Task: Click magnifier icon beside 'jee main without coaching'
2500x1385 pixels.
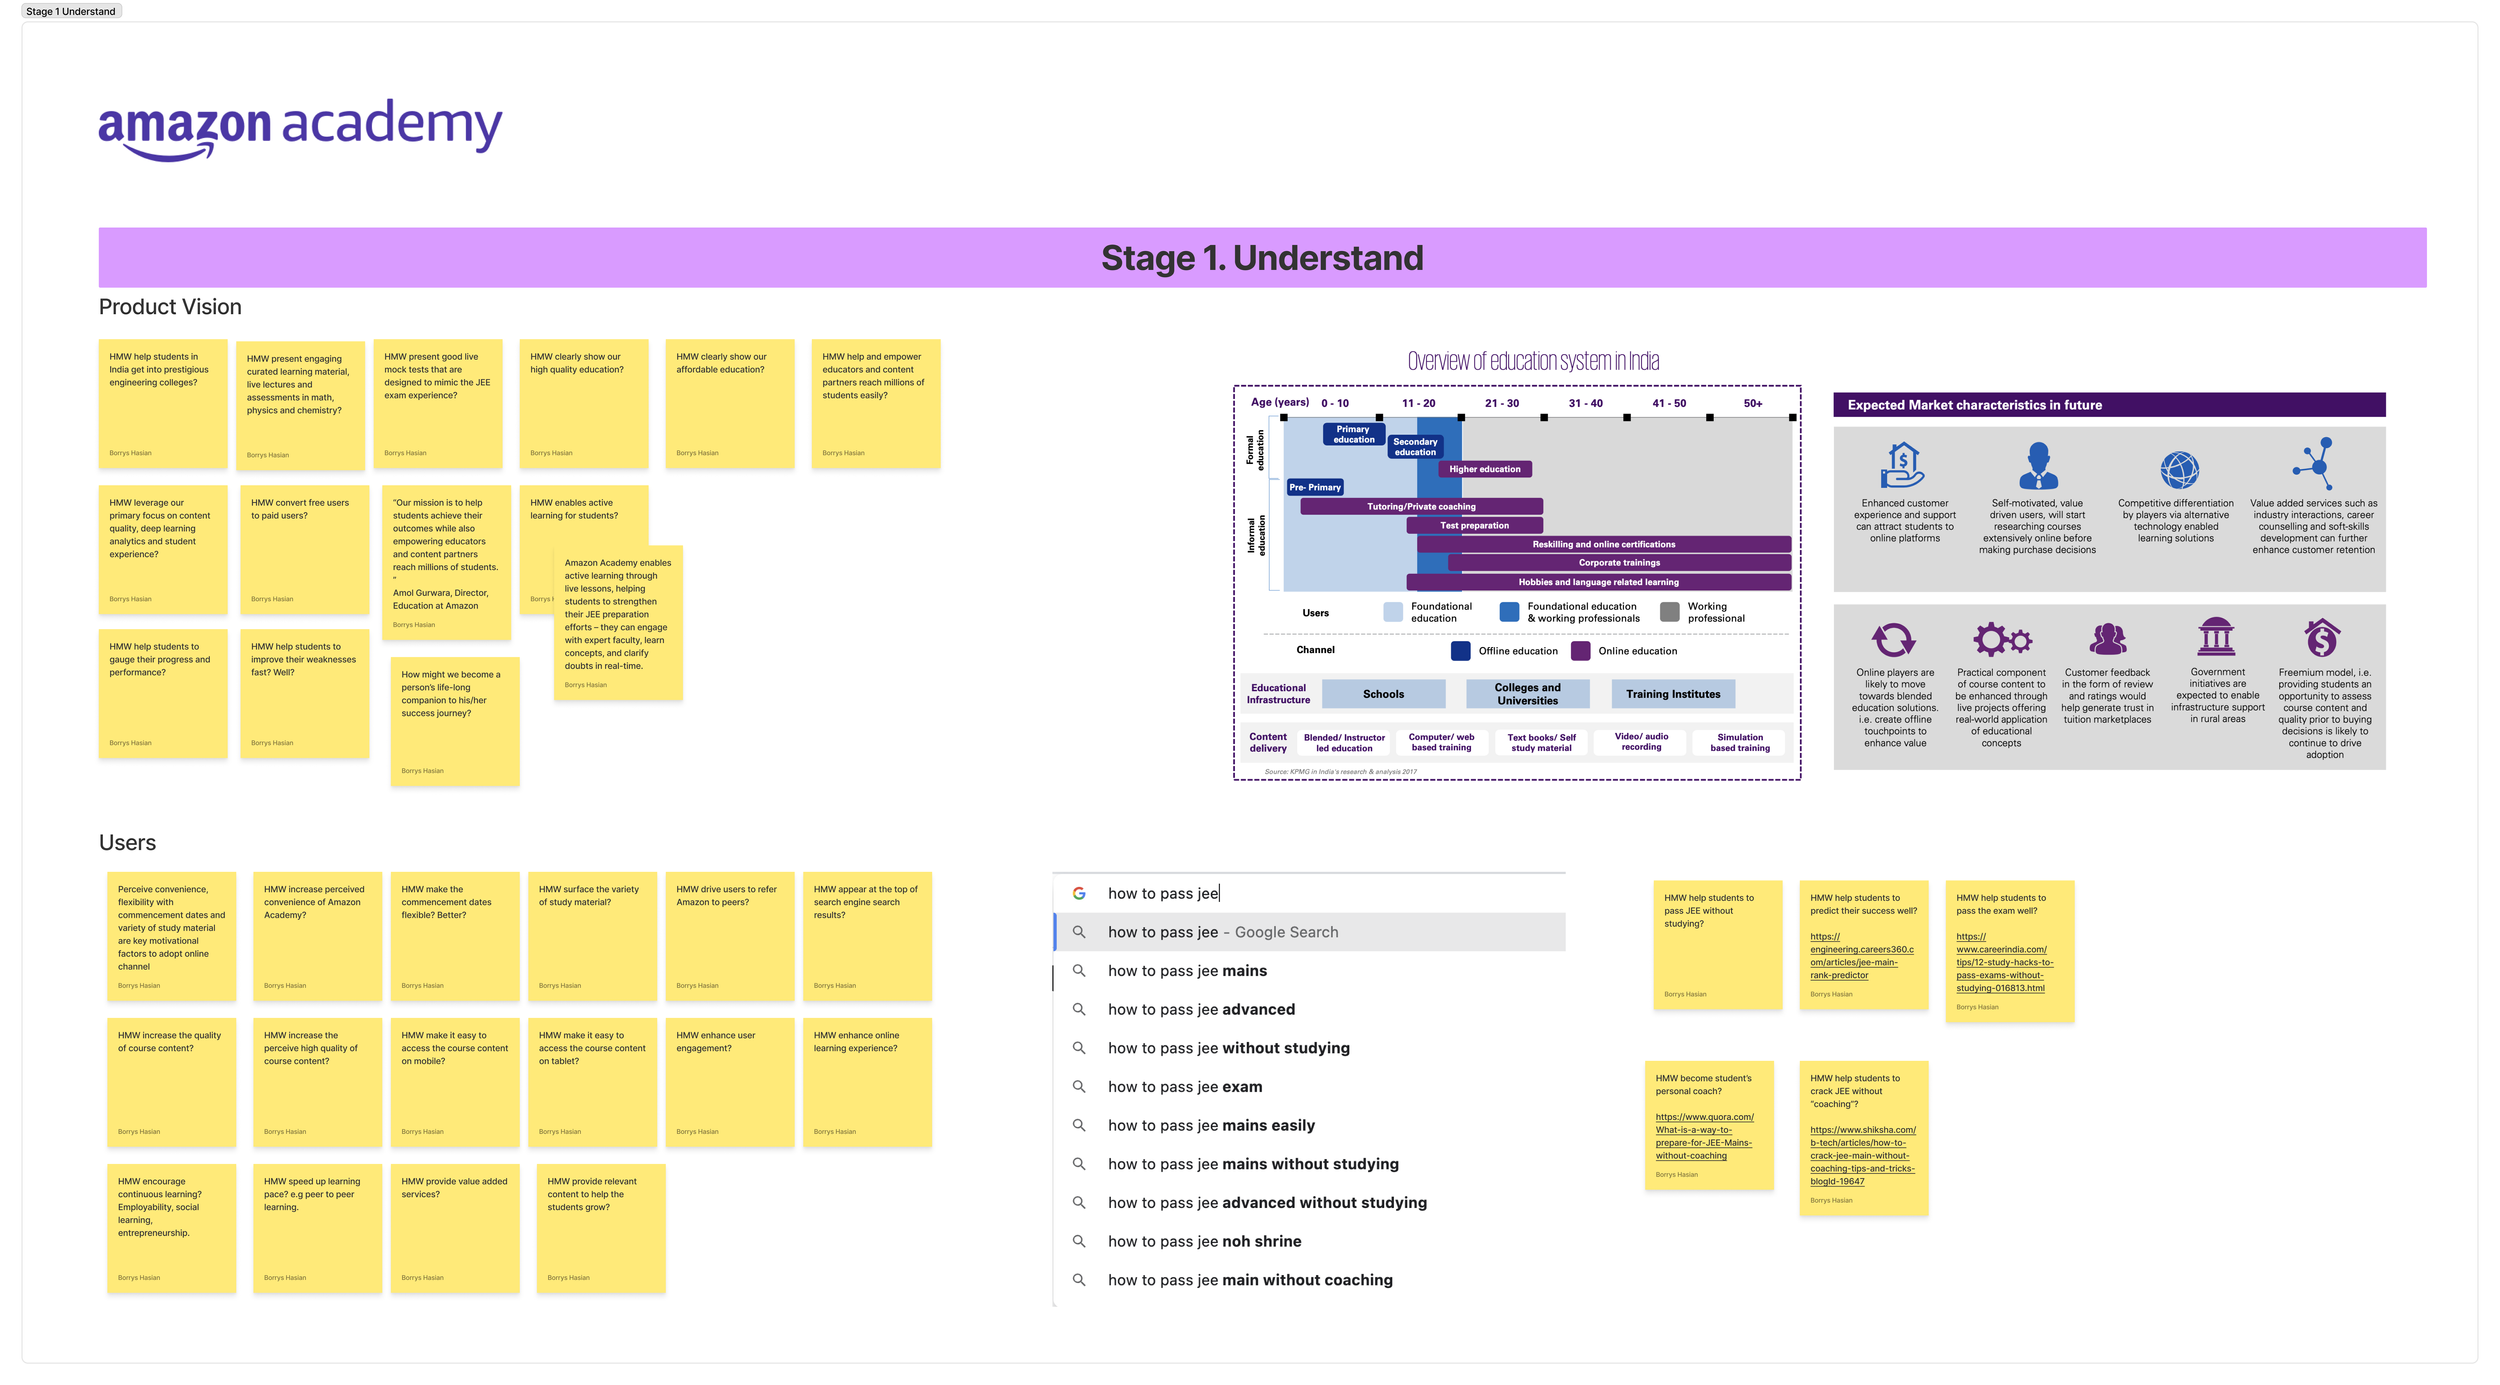Action: click(1079, 1280)
